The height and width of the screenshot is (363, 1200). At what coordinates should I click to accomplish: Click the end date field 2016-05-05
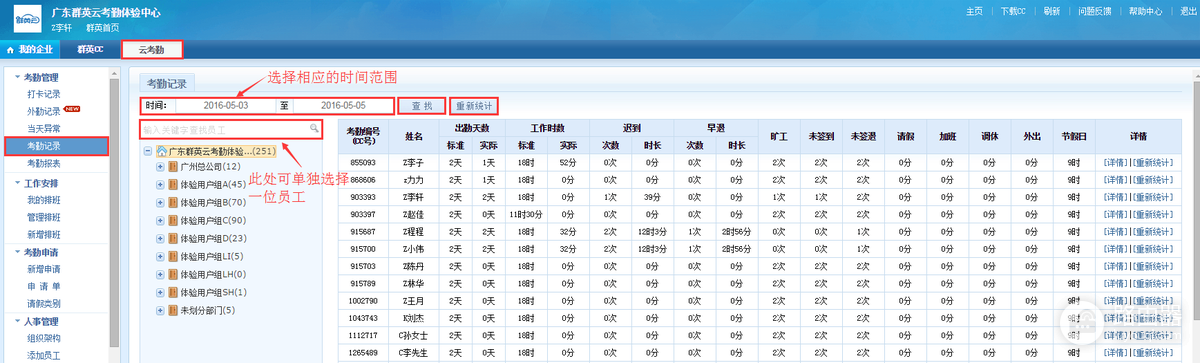[x=343, y=105]
